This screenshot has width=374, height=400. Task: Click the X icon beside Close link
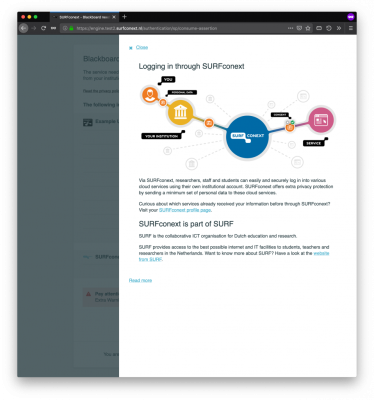(131, 48)
